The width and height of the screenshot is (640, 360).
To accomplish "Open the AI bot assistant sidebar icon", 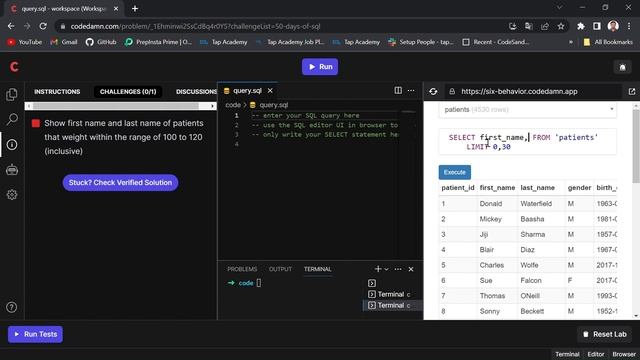I will (x=12, y=169).
